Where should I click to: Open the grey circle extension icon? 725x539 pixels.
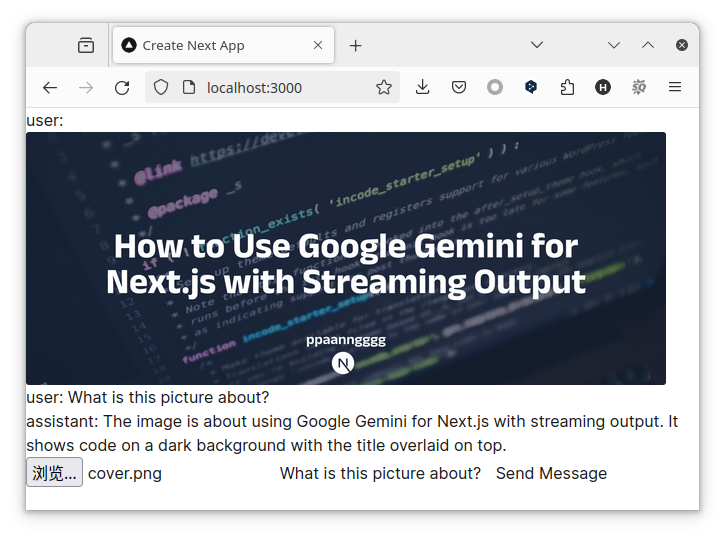495,87
